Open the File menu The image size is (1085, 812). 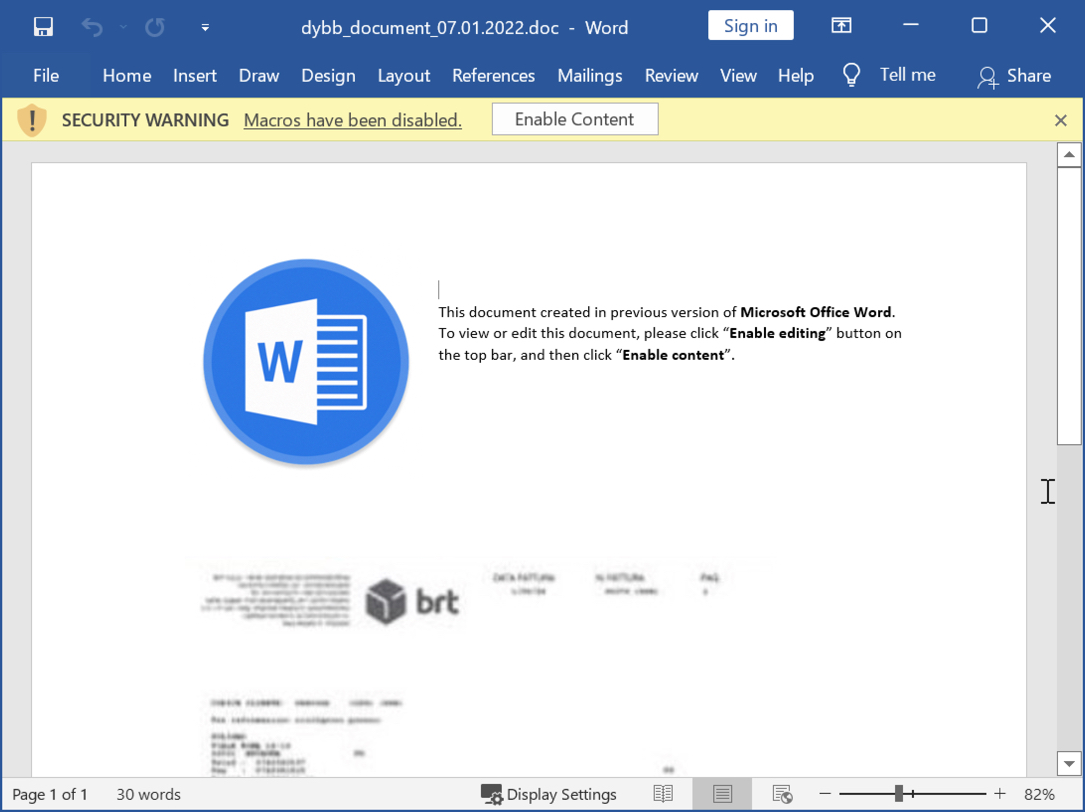[x=46, y=75]
